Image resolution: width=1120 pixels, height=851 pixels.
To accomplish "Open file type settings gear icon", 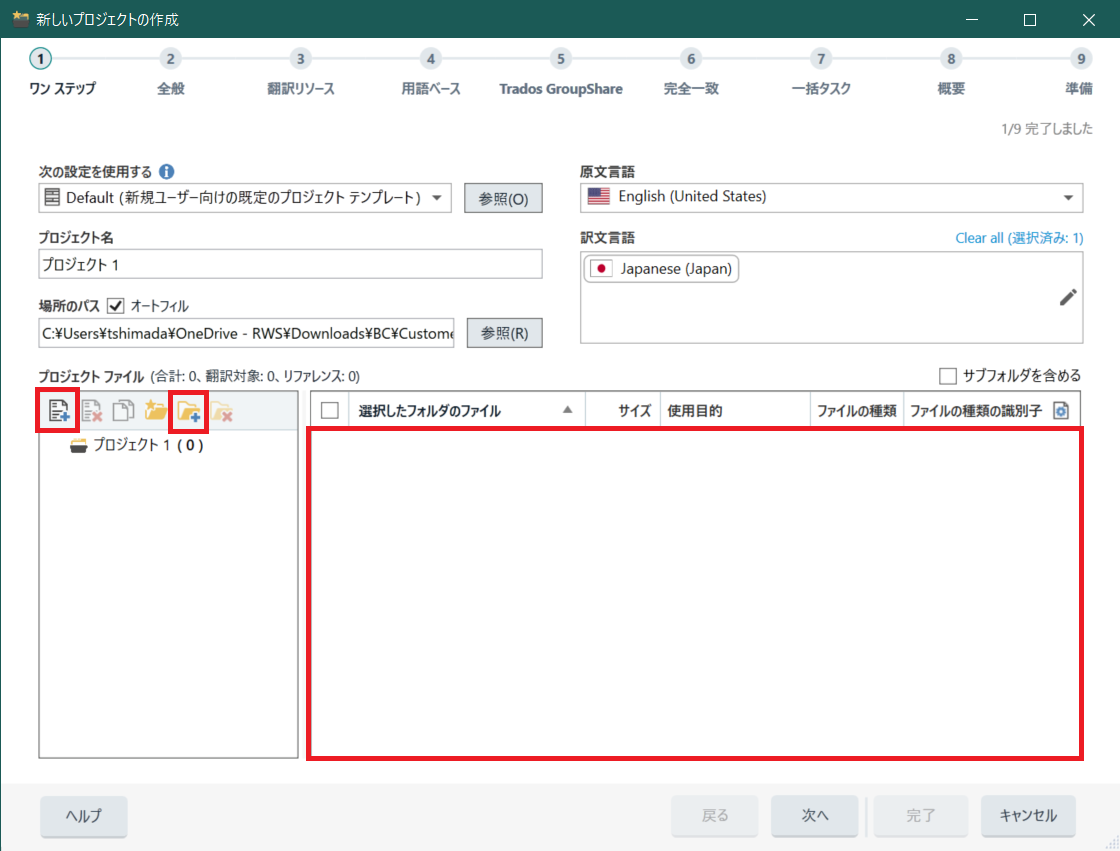I will click(x=1061, y=411).
